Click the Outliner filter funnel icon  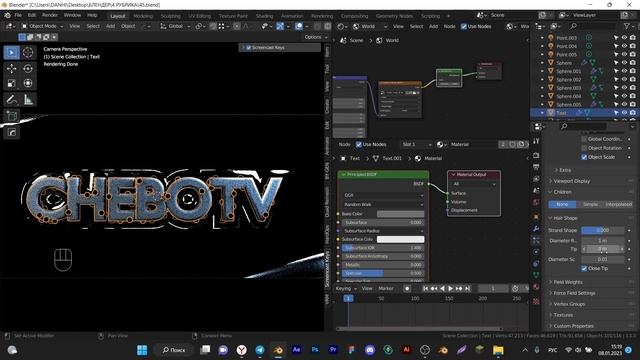(627, 26)
